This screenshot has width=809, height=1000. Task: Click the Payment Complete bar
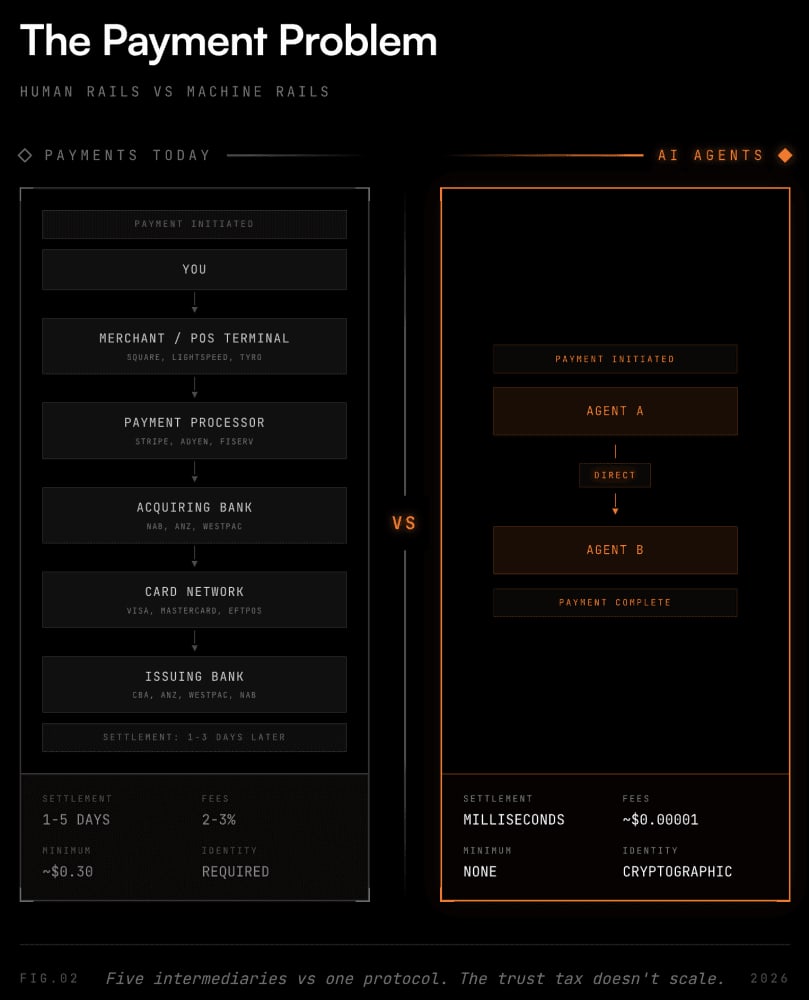point(615,603)
